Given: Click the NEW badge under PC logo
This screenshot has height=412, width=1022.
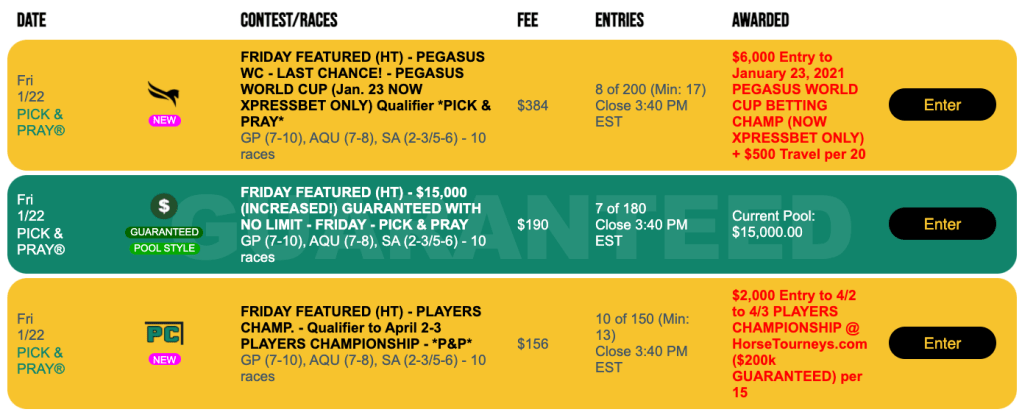Looking at the screenshot, I should 163,358.
